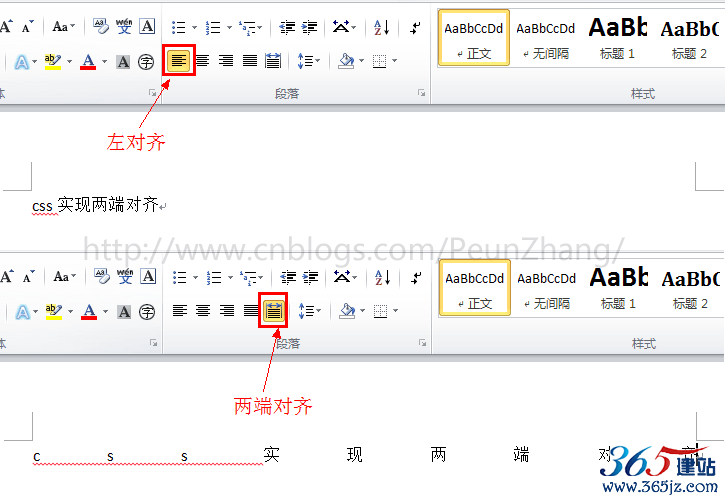Open Shading dropdown arrow in upper ribbon
This screenshot has width=725, height=500.
[362, 61]
